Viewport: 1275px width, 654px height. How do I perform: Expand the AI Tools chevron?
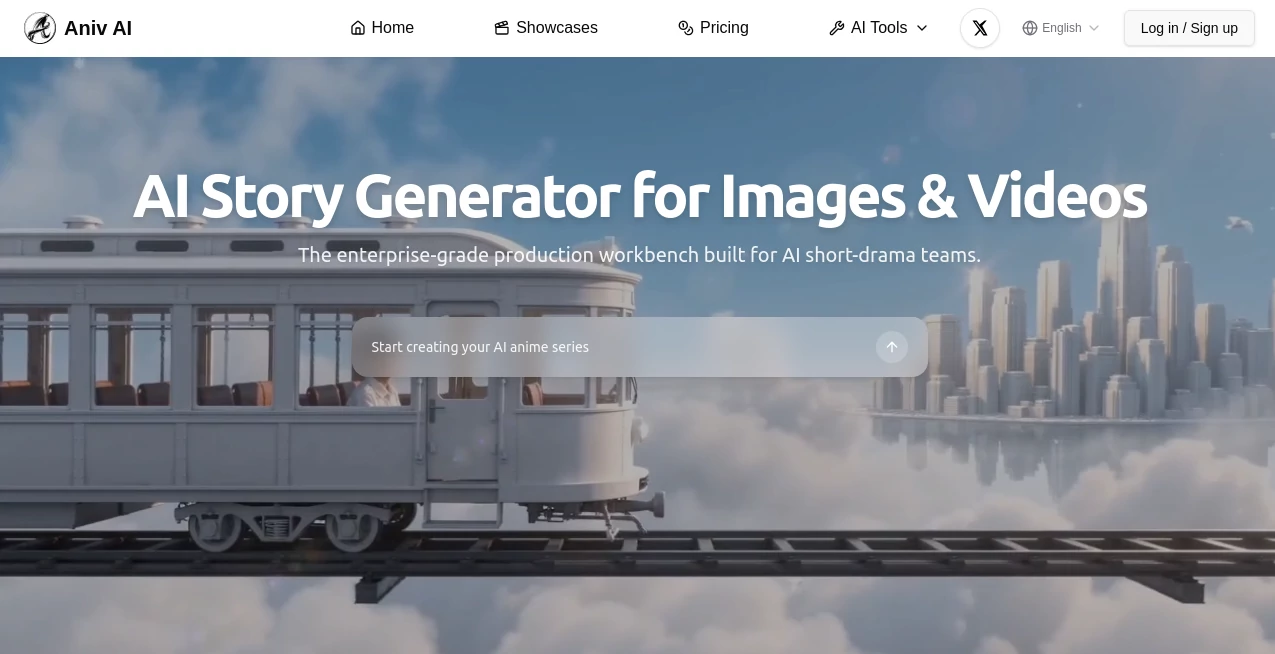coord(922,28)
